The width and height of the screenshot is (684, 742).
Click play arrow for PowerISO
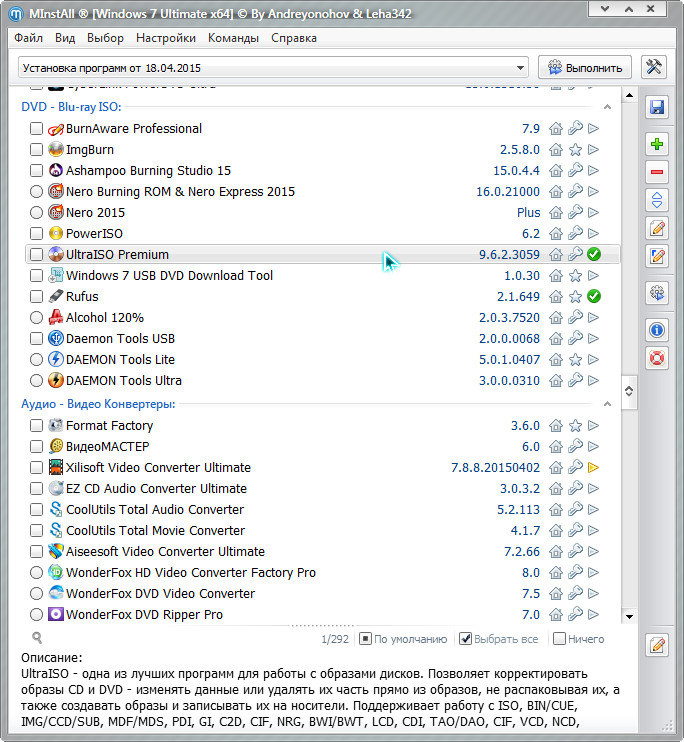click(x=594, y=233)
